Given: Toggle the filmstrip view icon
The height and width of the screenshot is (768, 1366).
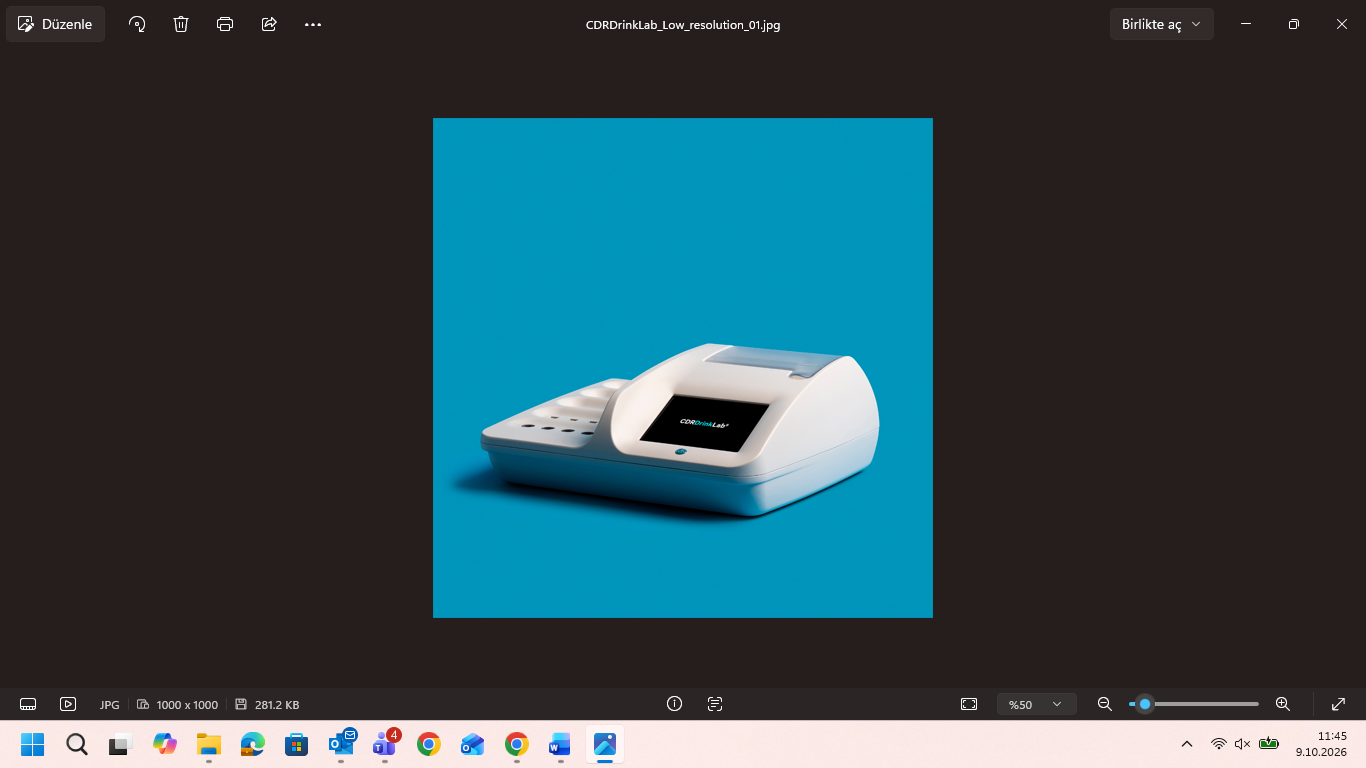Looking at the screenshot, I should click(x=28, y=704).
